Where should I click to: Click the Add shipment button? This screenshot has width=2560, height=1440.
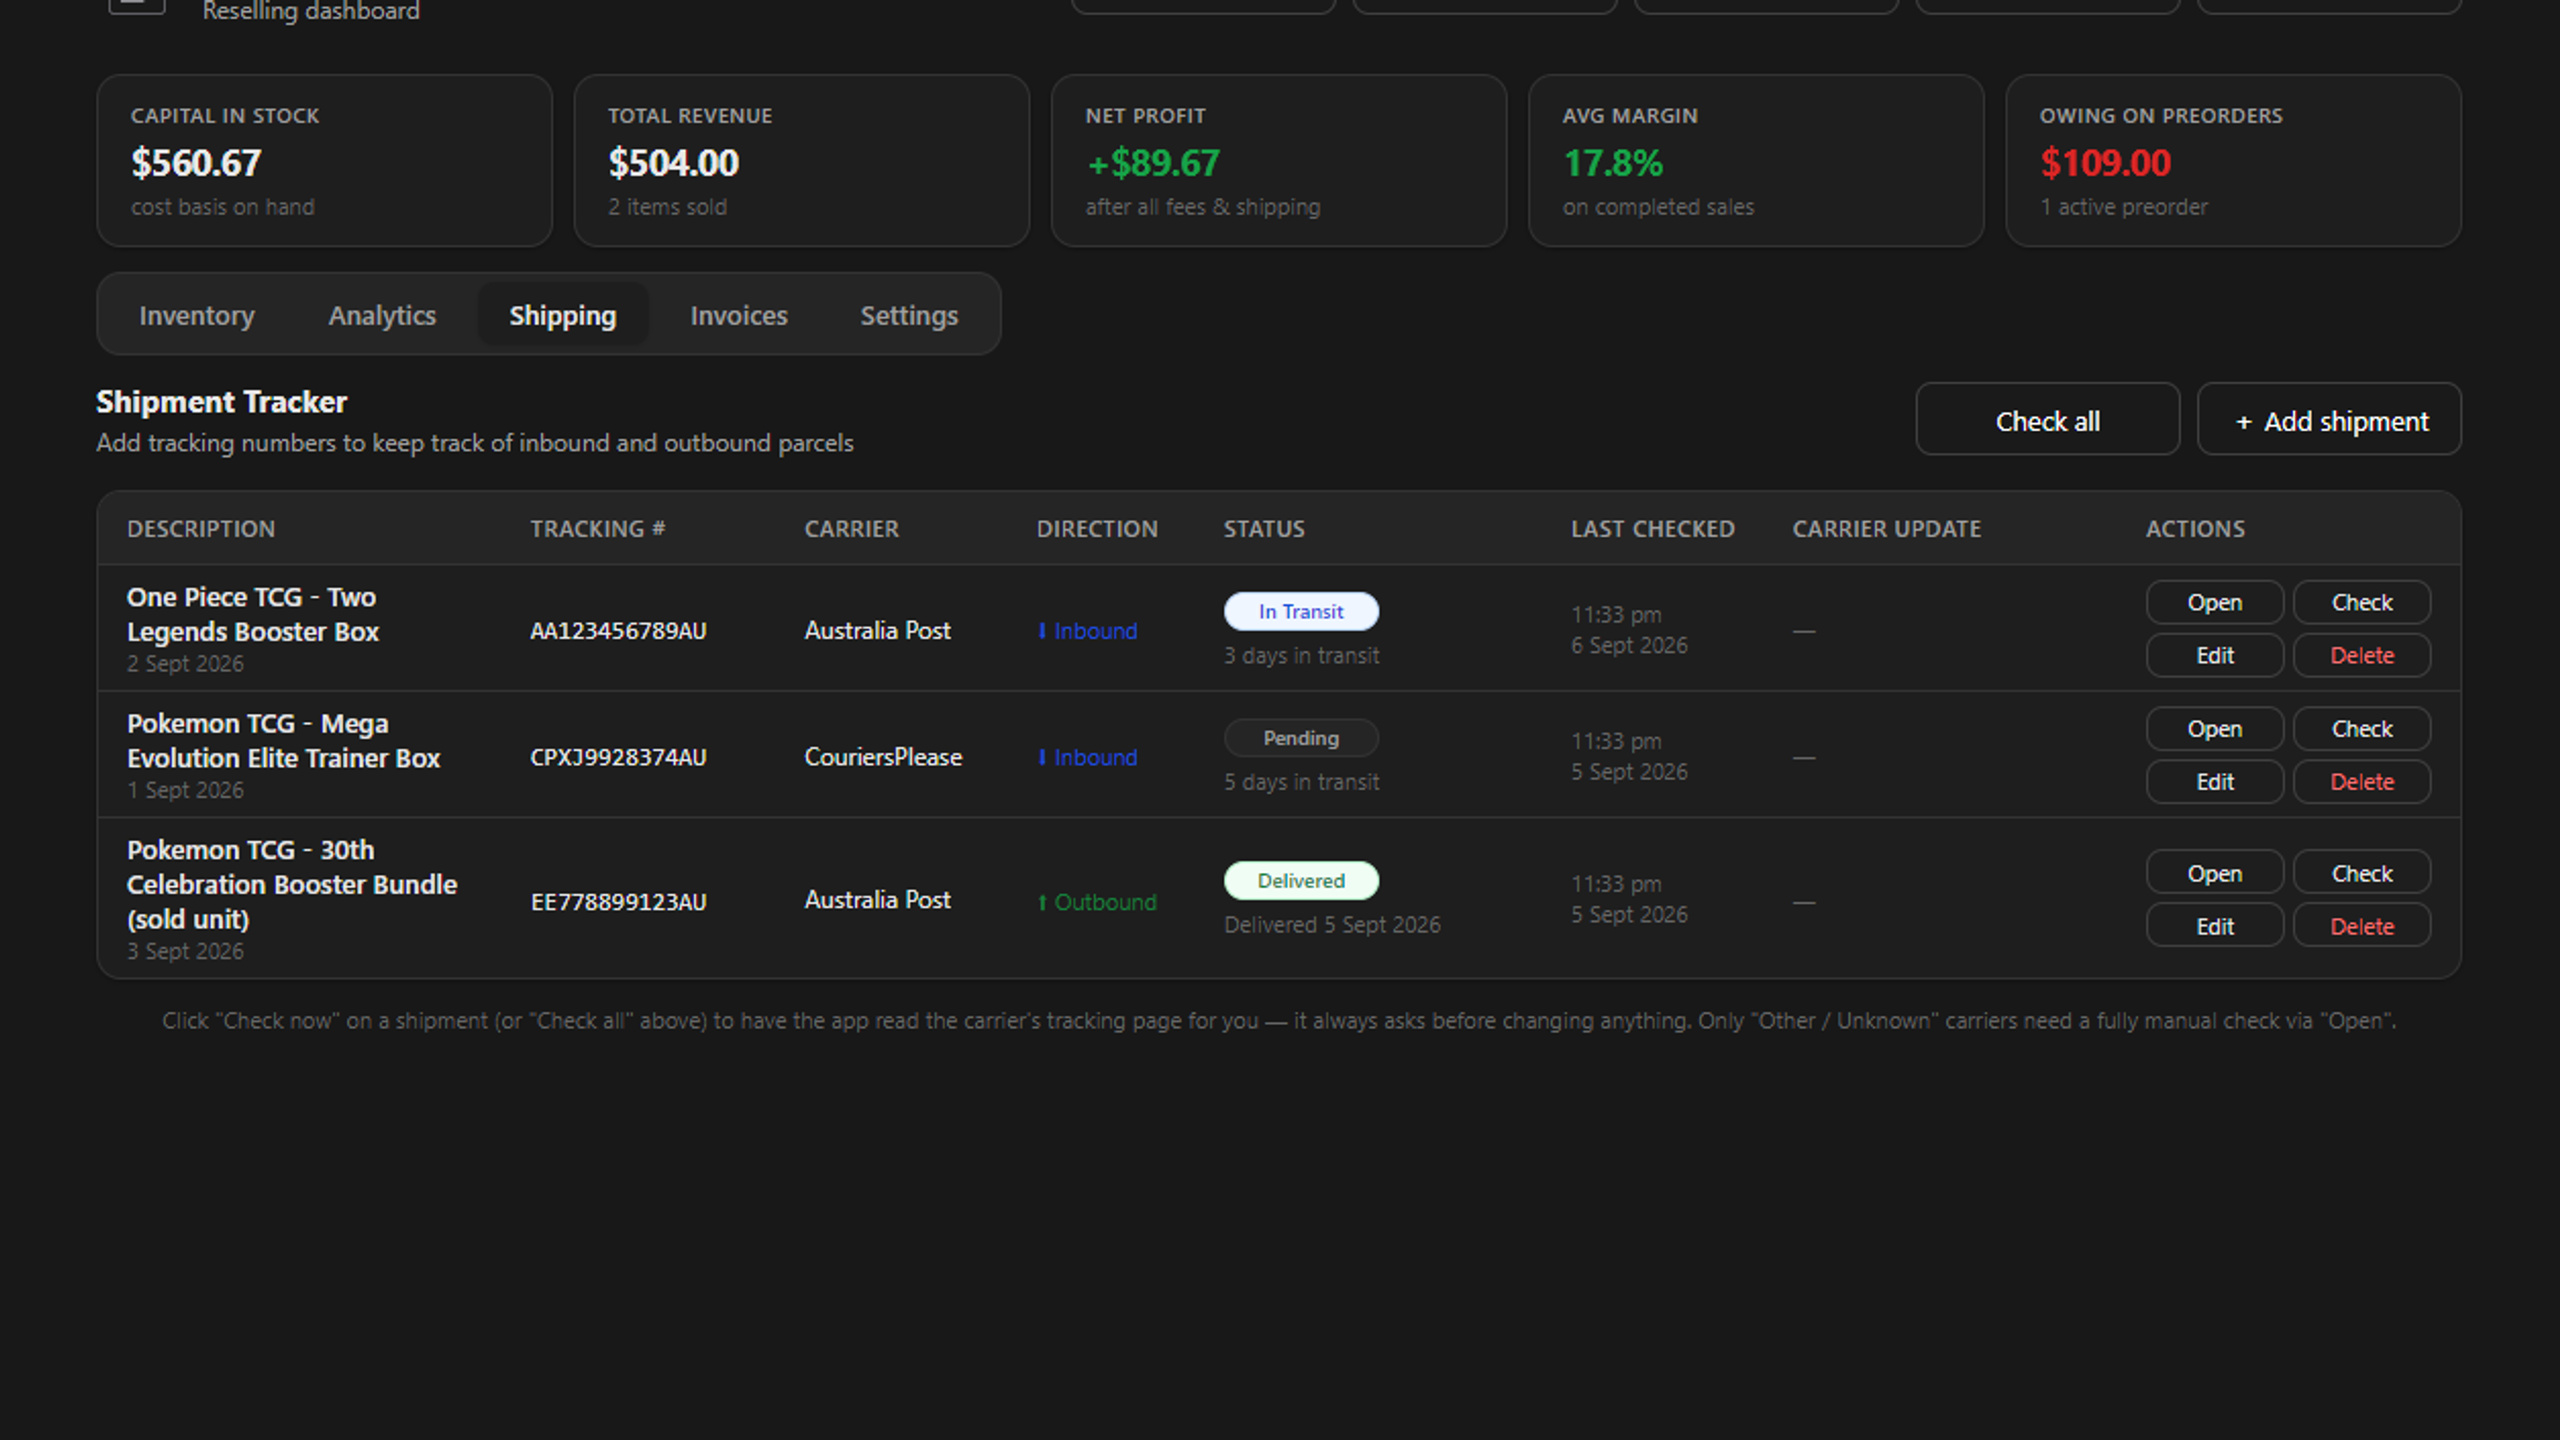point(2329,420)
